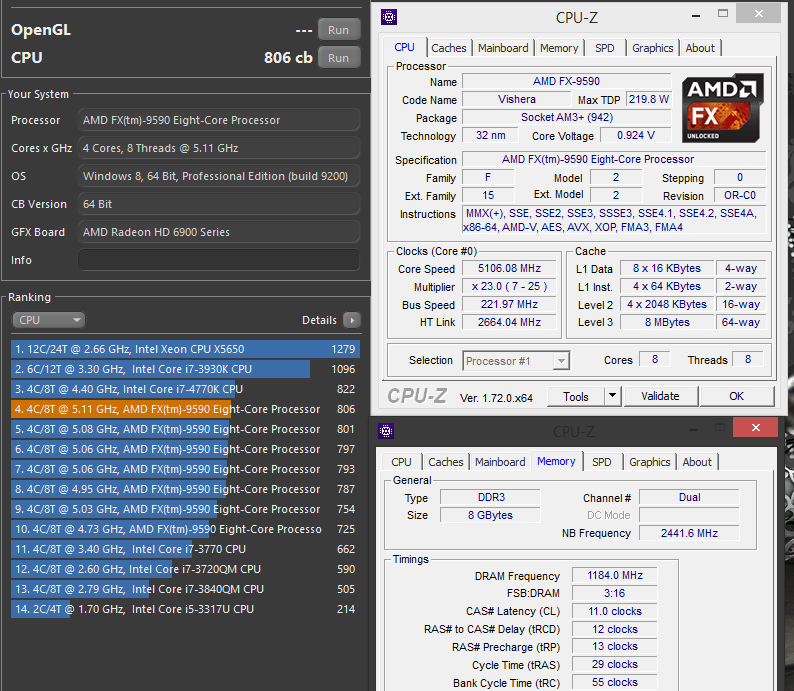The width and height of the screenshot is (794, 691).
Task: Open Memory tab in top CPU-Z window
Action: click(x=559, y=48)
